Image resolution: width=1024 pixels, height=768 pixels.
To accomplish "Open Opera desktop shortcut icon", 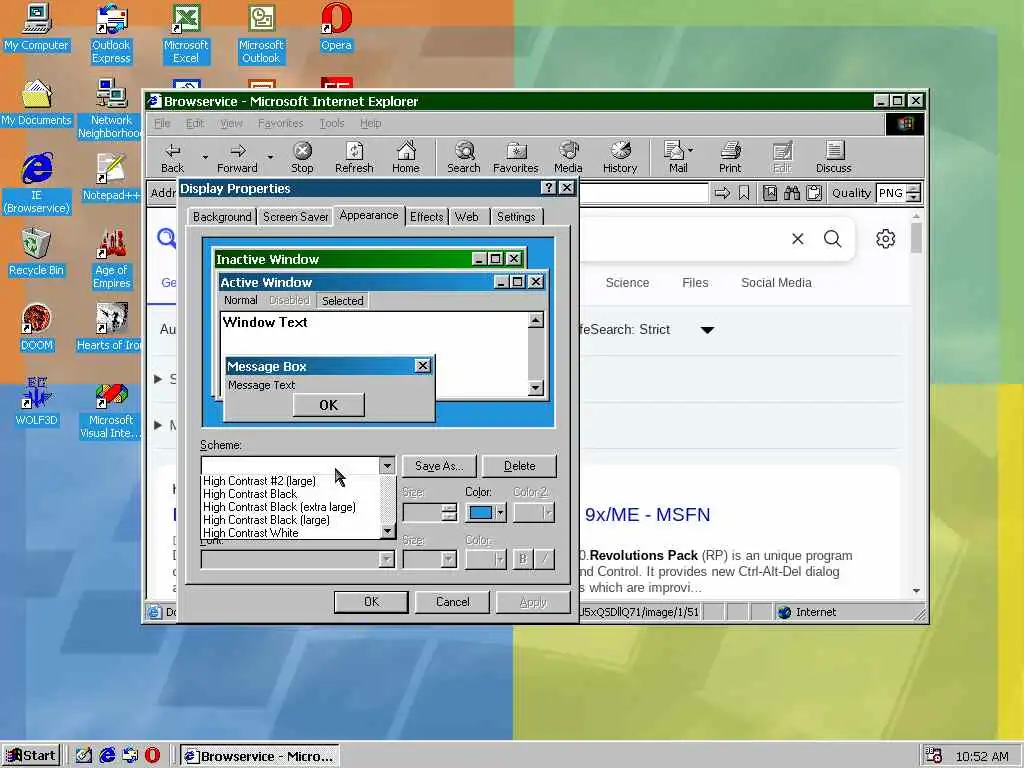I will [336, 27].
